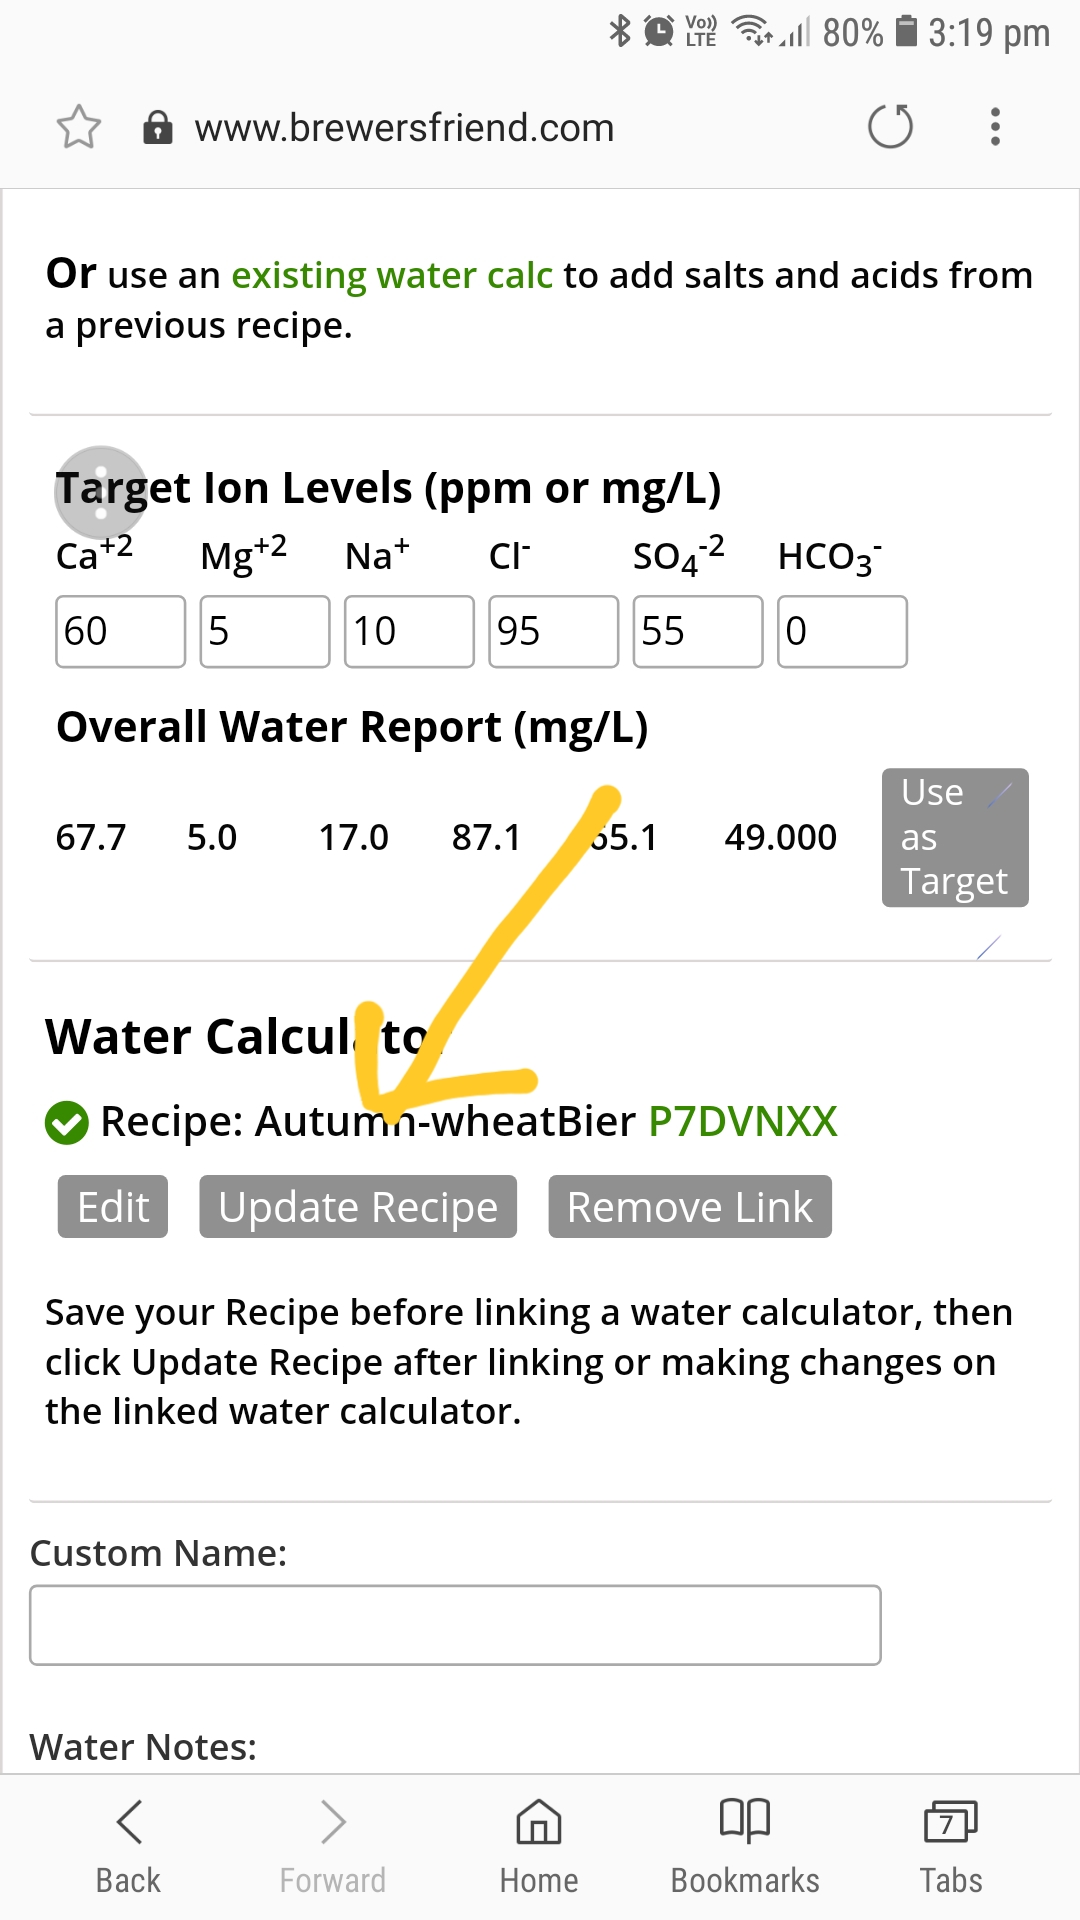Open recipe link P7DVNXX
1080x1920 pixels.
coord(743,1121)
